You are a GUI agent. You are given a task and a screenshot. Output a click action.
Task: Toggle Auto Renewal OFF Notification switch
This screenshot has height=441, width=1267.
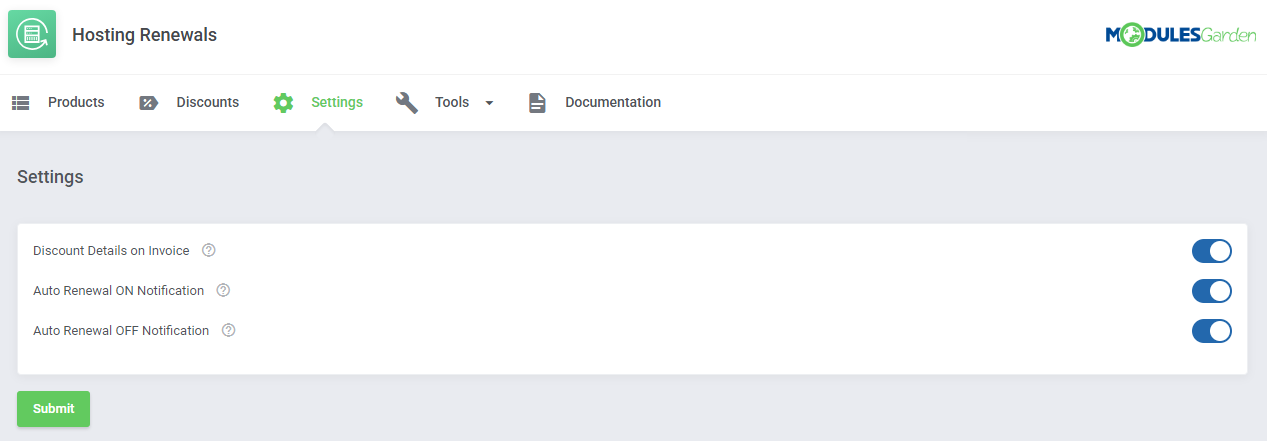tap(1211, 331)
